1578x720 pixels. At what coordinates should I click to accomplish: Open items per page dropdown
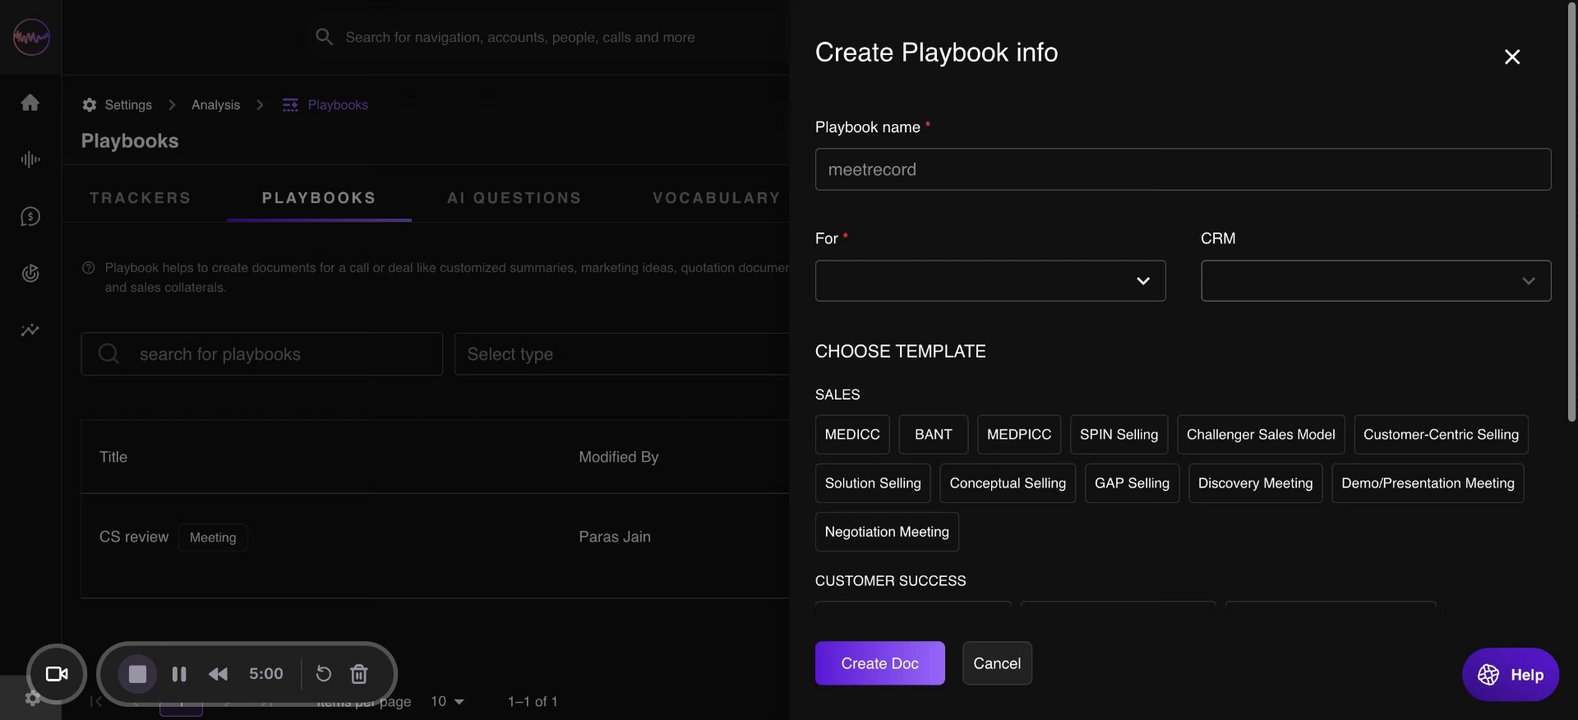[447, 702]
